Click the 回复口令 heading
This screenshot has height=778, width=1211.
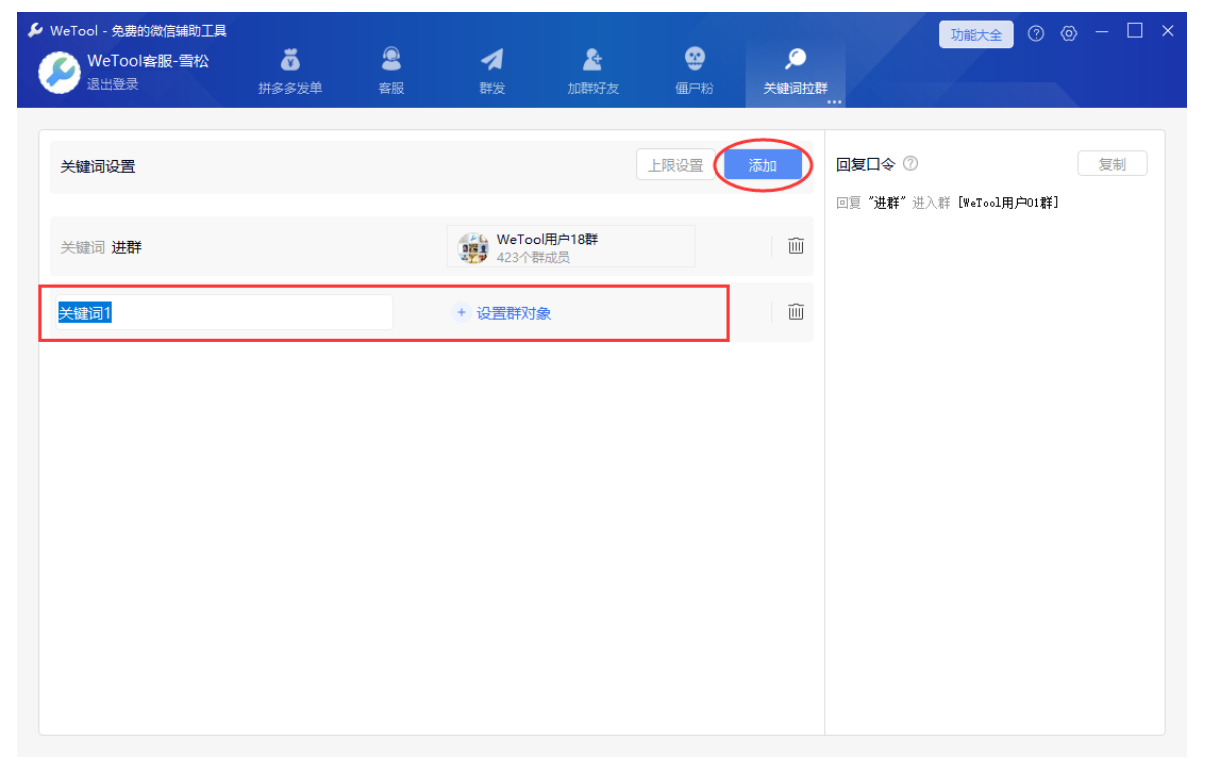pos(866,164)
